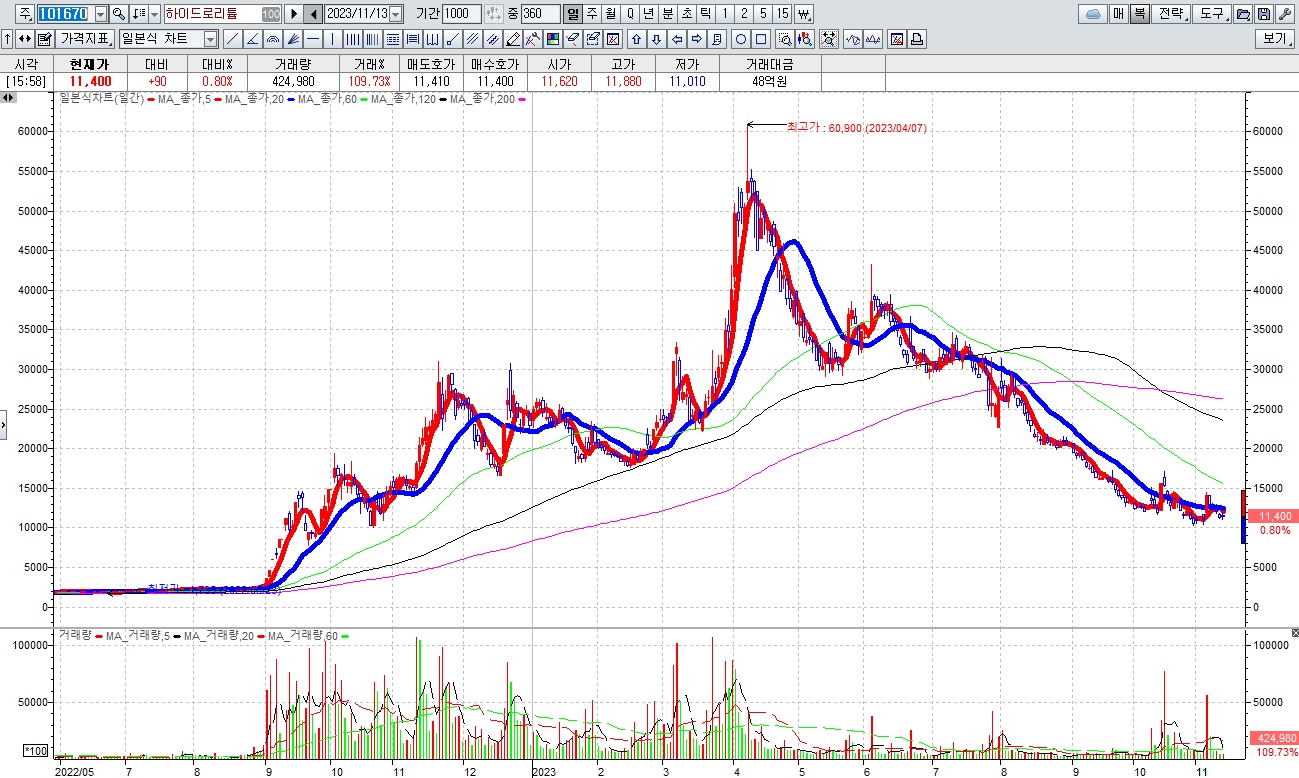Click the up arrow marker tool
This screenshot has height=778, width=1299.
[x=635, y=39]
